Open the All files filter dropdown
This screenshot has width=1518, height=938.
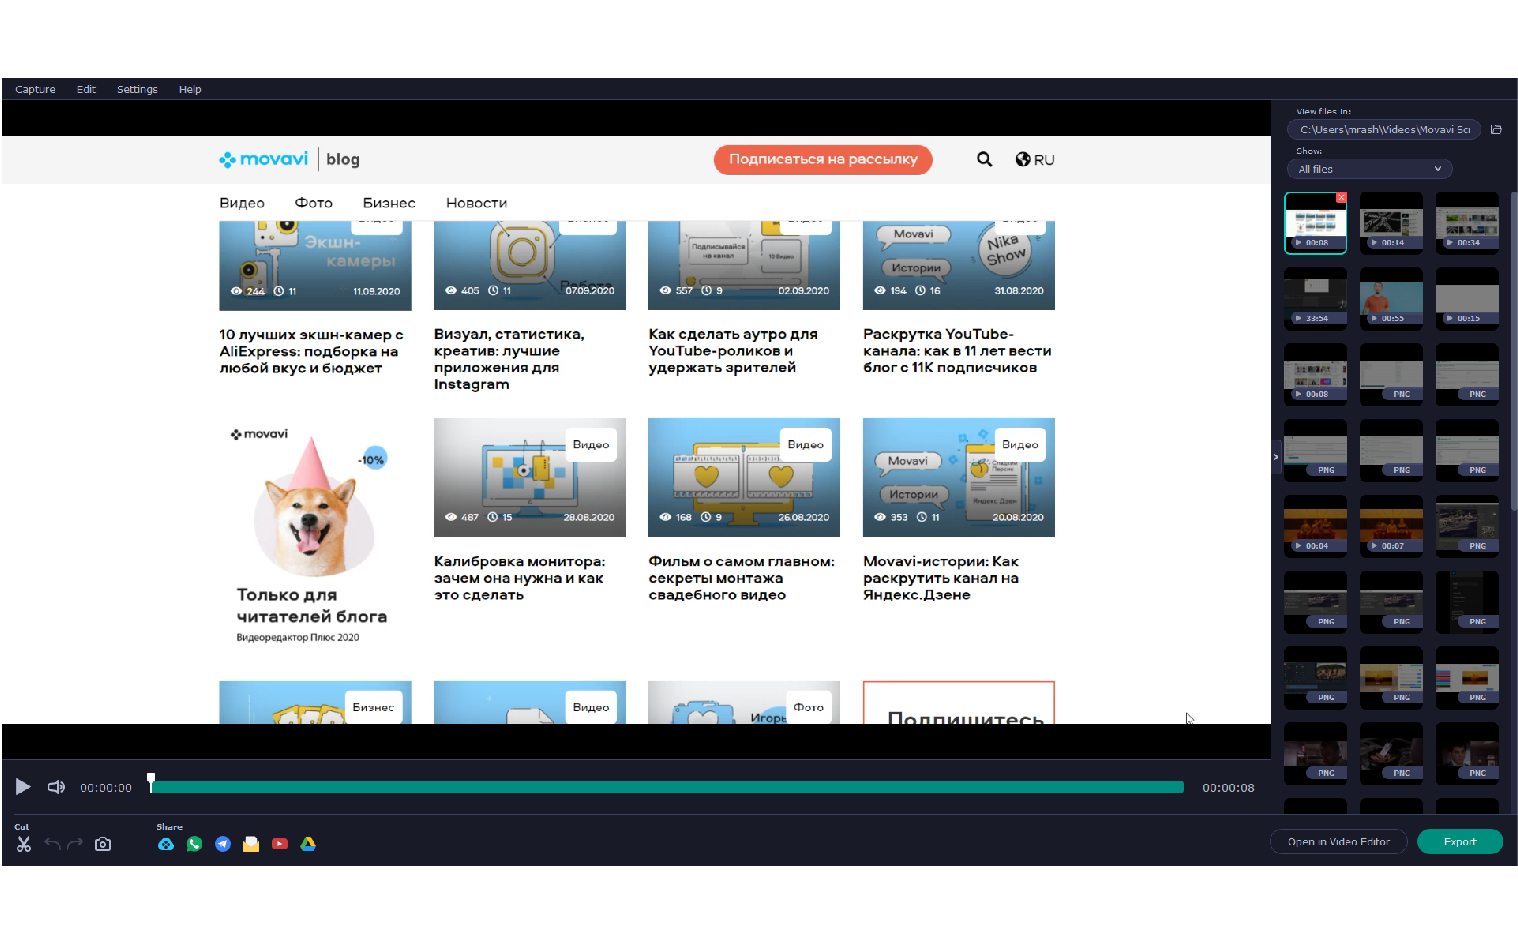(1369, 169)
